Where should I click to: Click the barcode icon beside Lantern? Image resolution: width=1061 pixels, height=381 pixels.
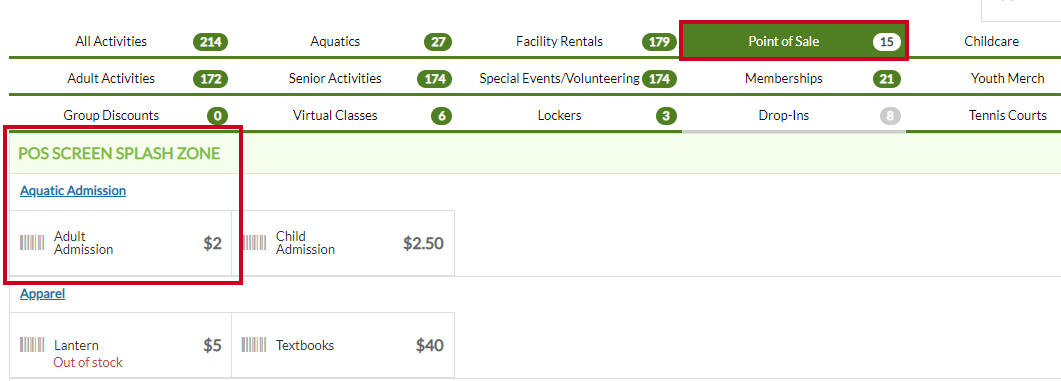click(x=32, y=345)
